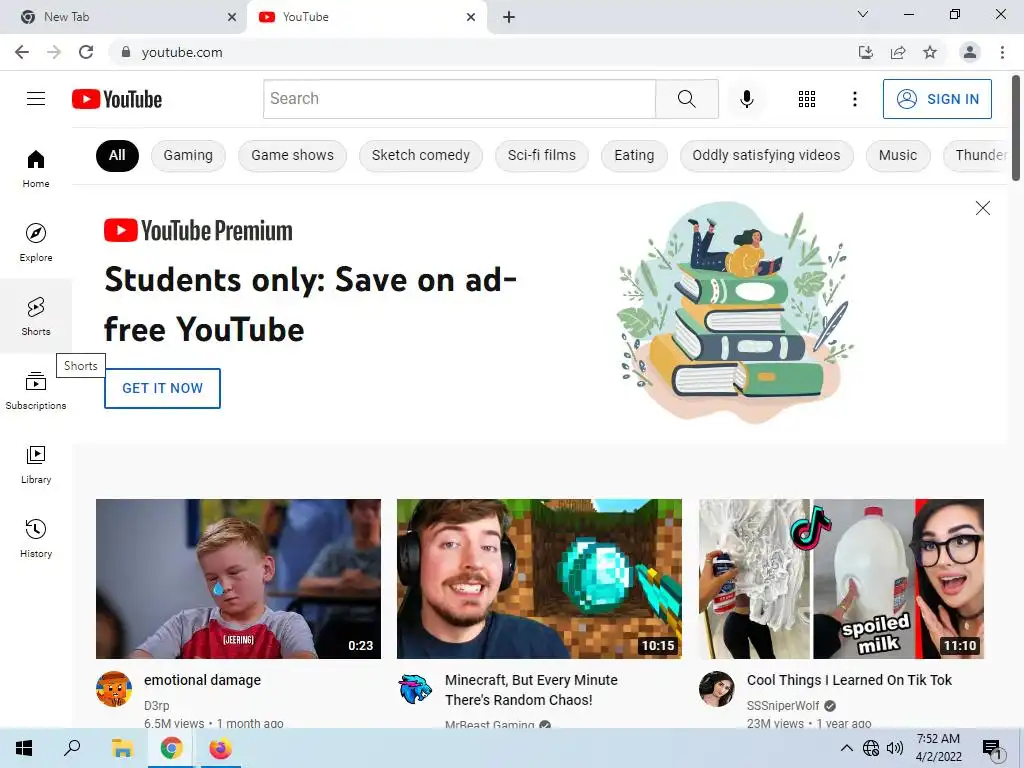Select the Sketch comedy filter chip

pyautogui.click(x=421, y=155)
